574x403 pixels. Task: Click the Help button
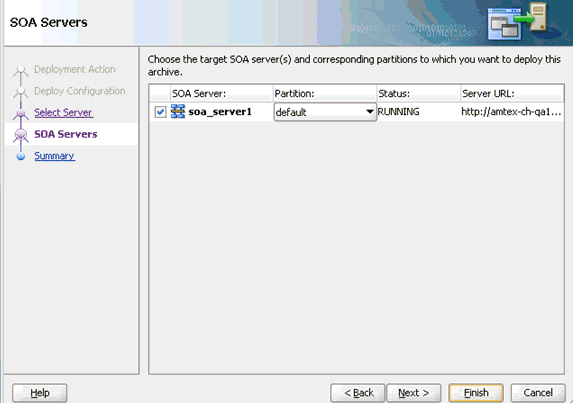(x=40, y=393)
